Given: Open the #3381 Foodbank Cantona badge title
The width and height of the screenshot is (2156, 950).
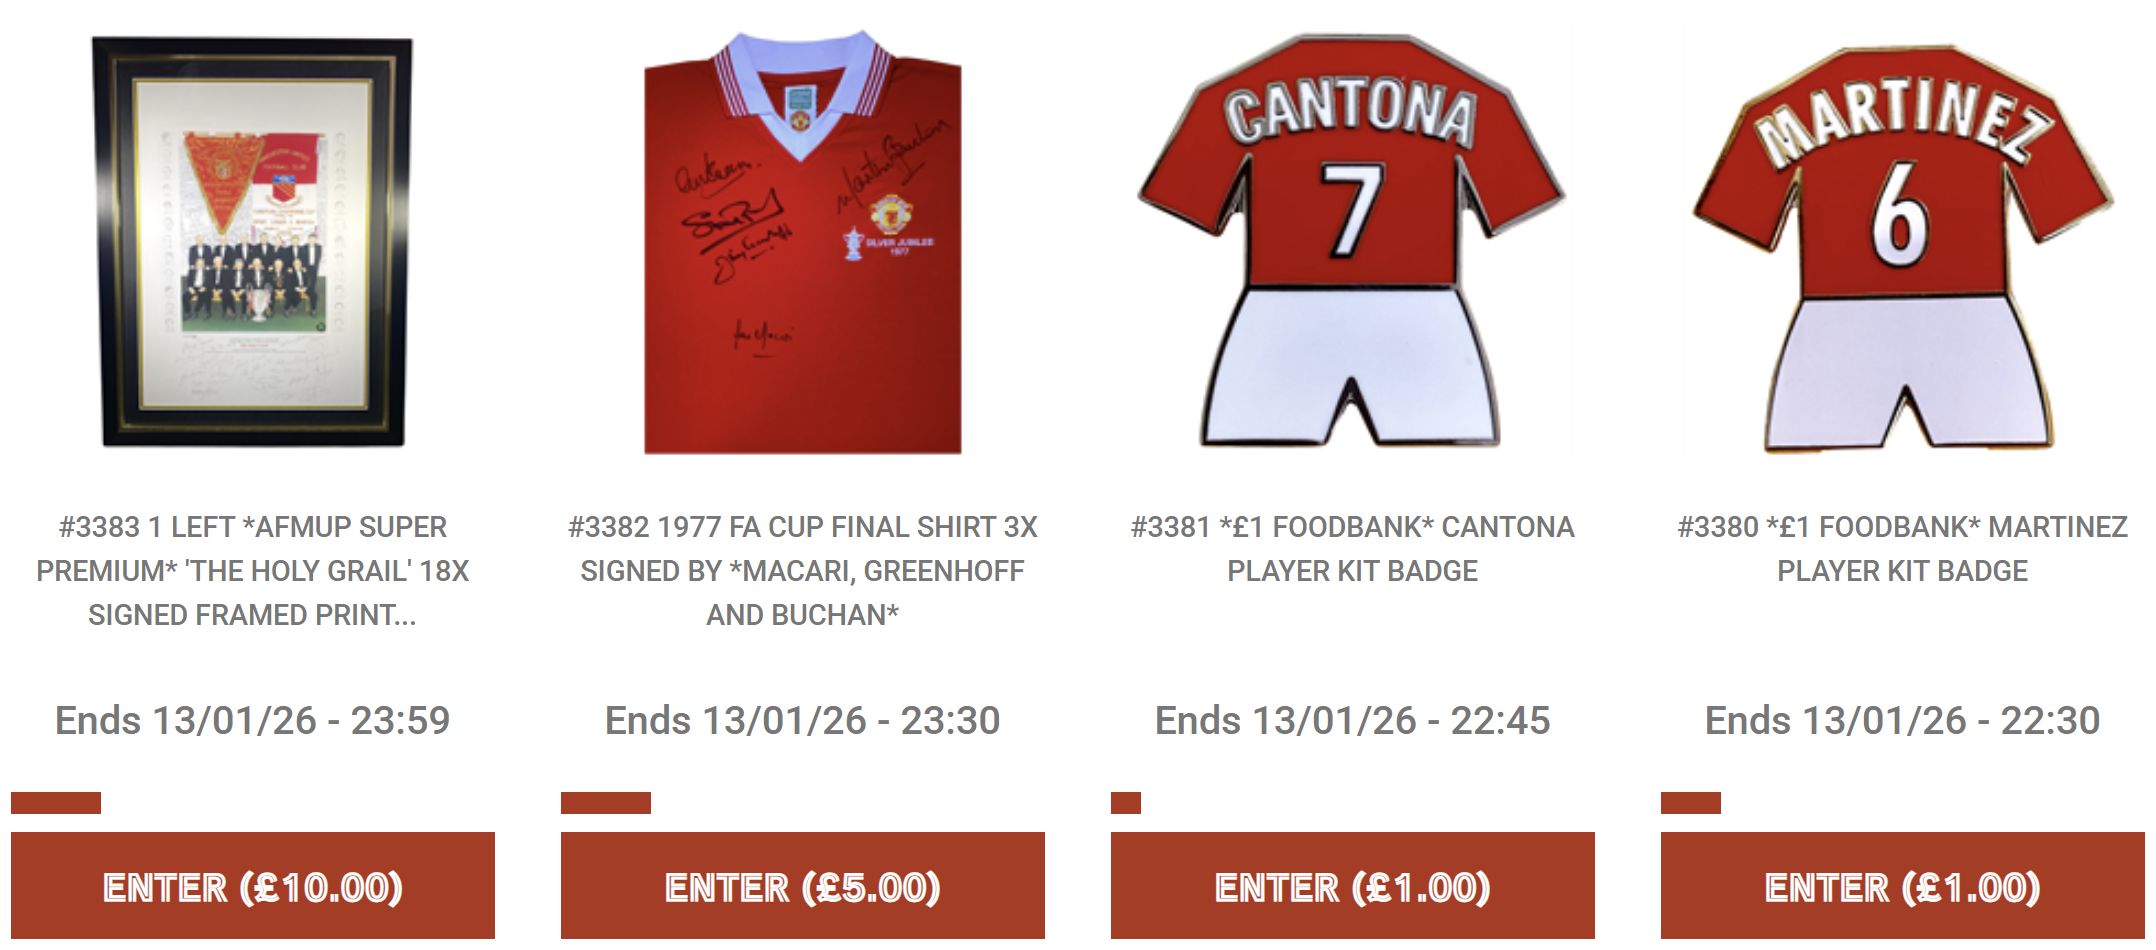Looking at the screenshot, I should click(x=1353, y=549).
